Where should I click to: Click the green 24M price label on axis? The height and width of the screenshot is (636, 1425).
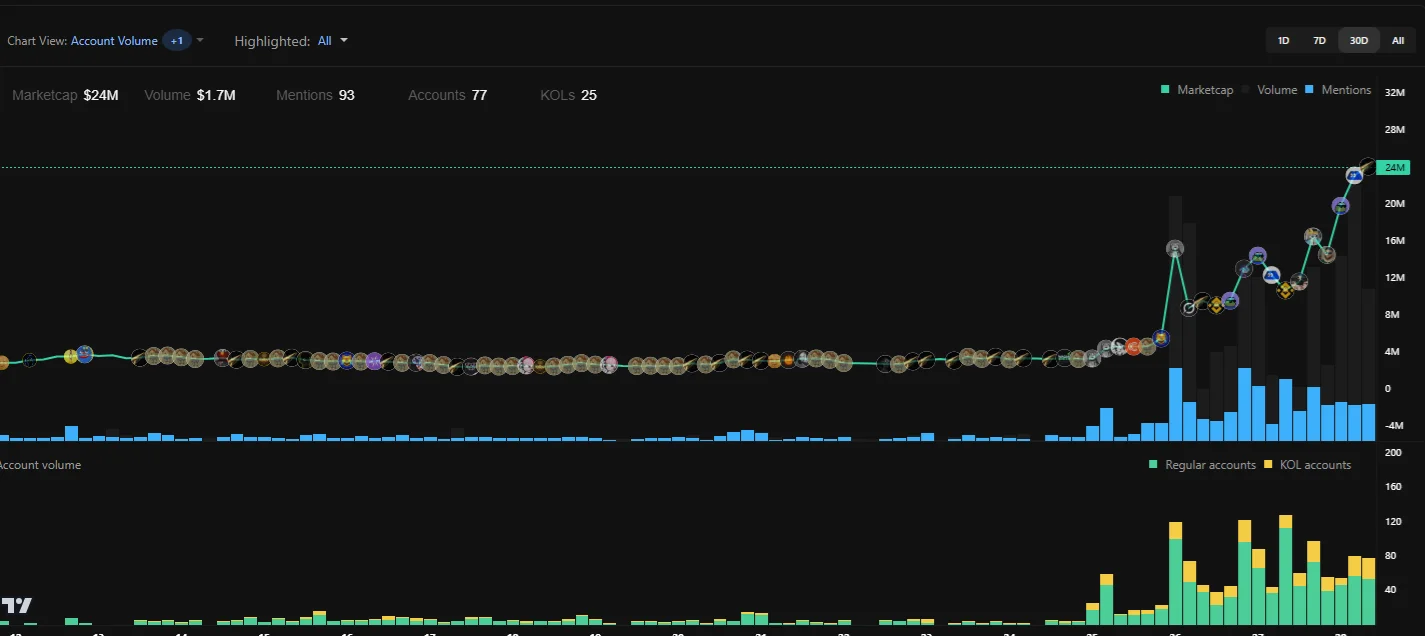(x=1393, y=167)
